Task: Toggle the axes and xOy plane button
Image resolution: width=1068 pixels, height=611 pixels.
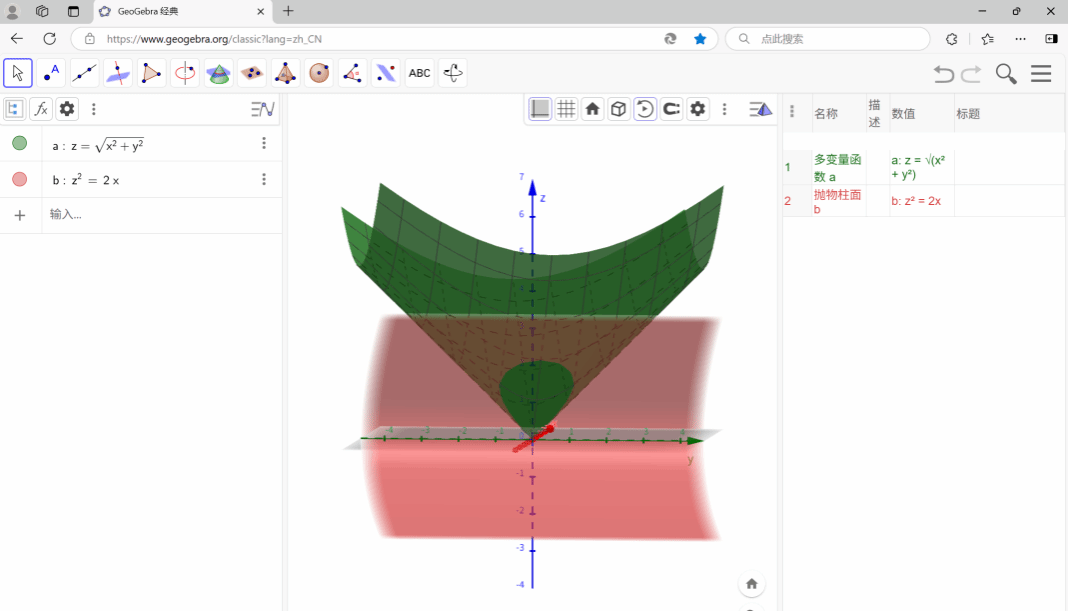Action: (x=540, y=109)
